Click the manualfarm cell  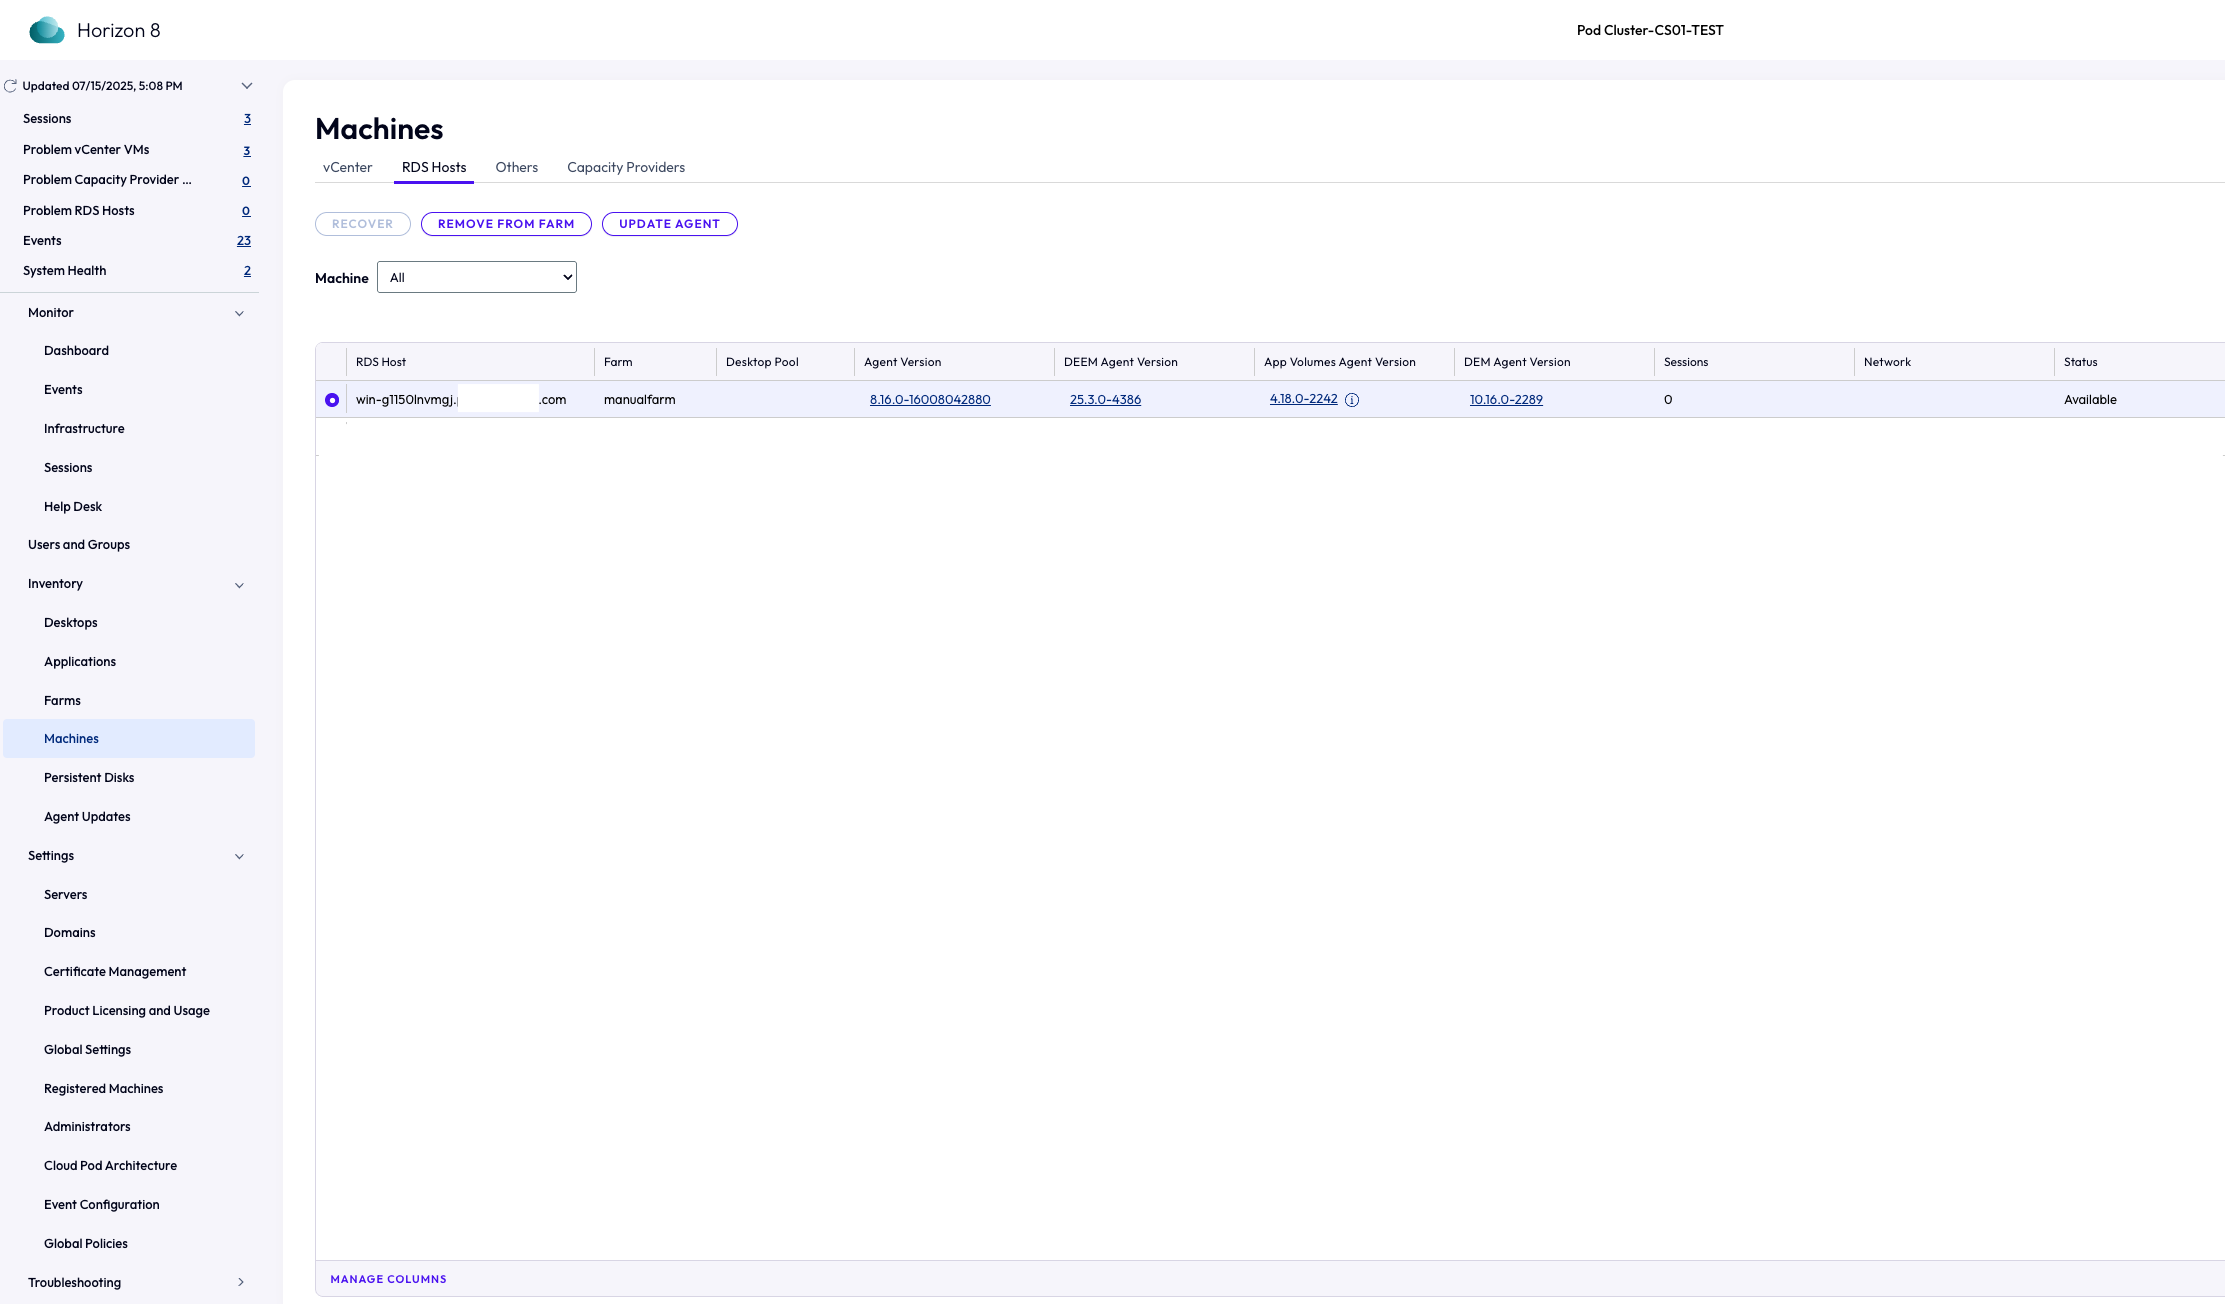click(x=639, y=399)
